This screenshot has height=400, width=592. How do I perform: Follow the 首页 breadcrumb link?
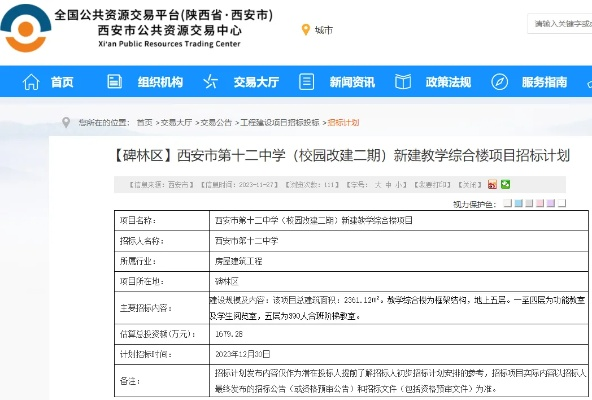click(x=144, y=122)
